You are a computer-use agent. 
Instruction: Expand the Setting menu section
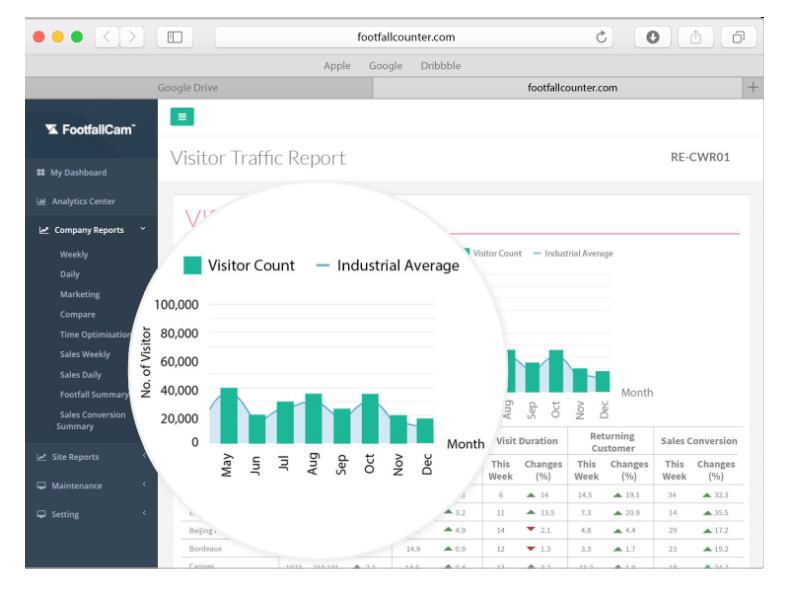144,514
